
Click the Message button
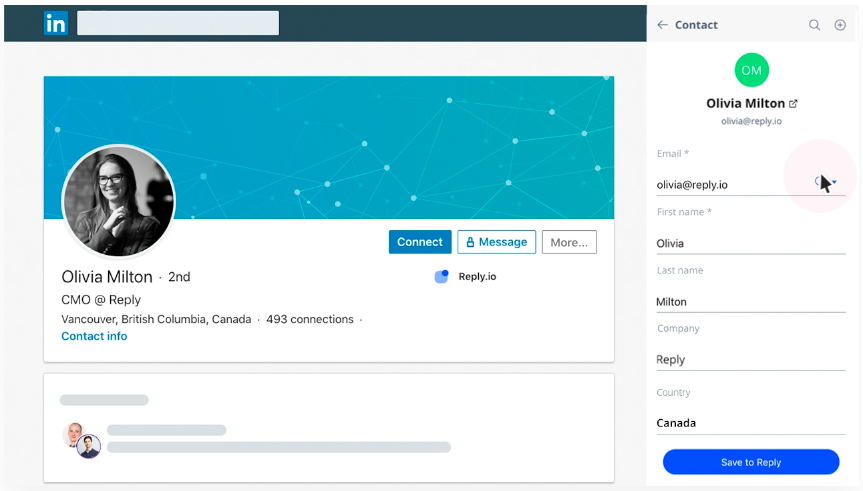pyautogui.click(x=496, y=242)
